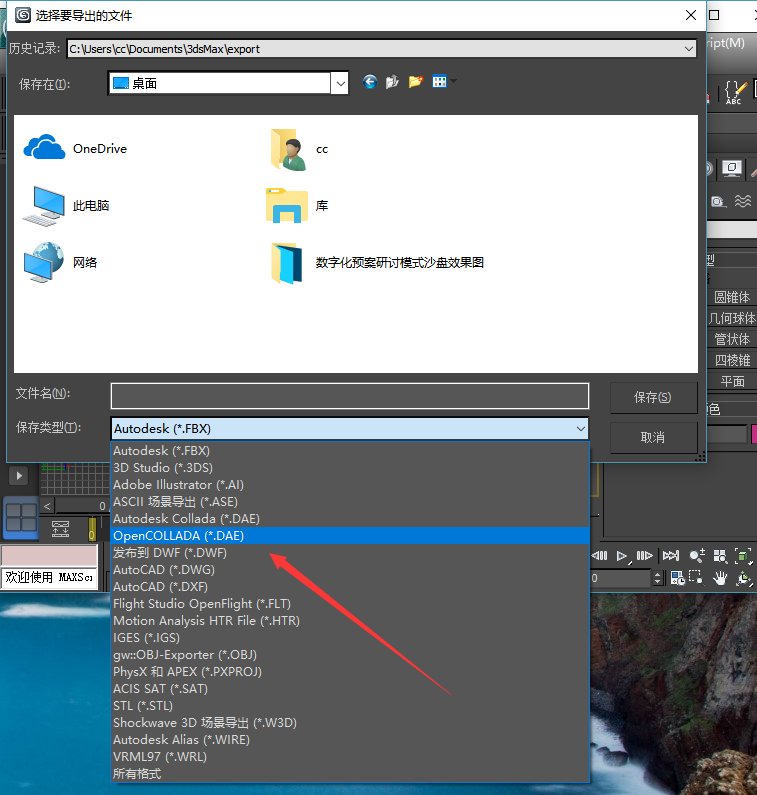This screenshot has width=757, height=795.
Task: Choose STL (*.STL) format
Action: [350, 705]
